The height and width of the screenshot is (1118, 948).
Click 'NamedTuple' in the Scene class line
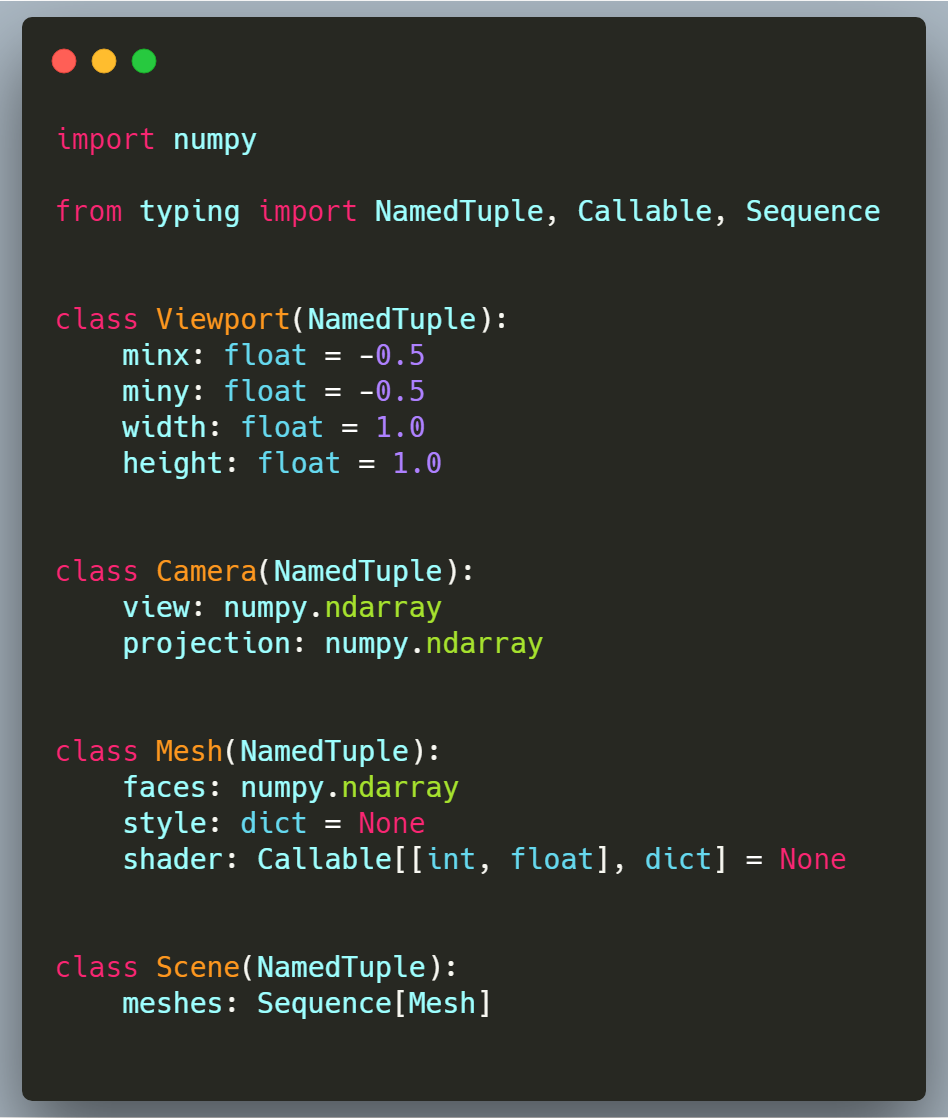pos(341,968)
